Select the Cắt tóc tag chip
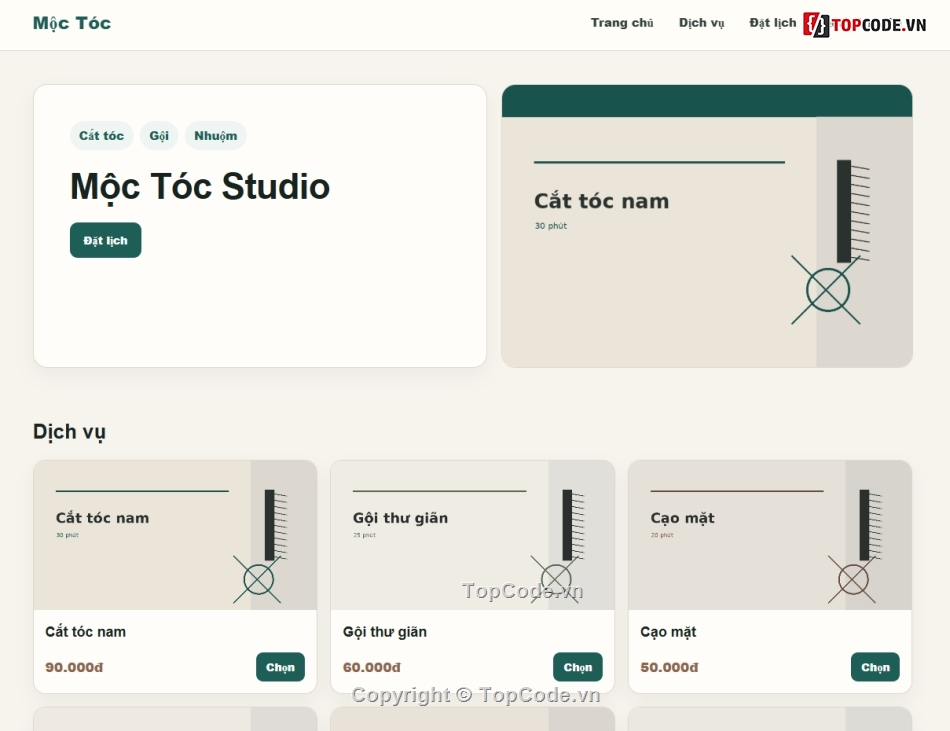Screen dimensions: 950x731 point(101,136)
